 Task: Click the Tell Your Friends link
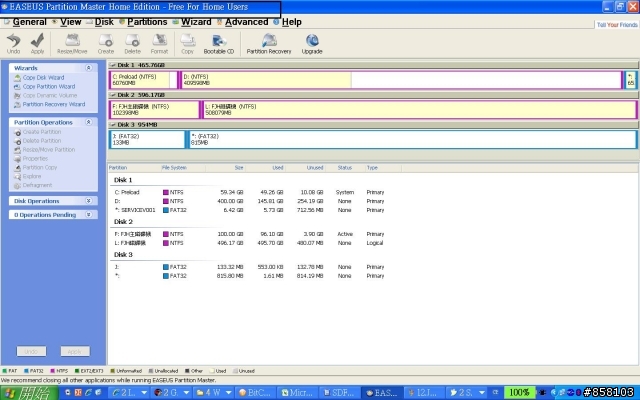coord(617,25)
